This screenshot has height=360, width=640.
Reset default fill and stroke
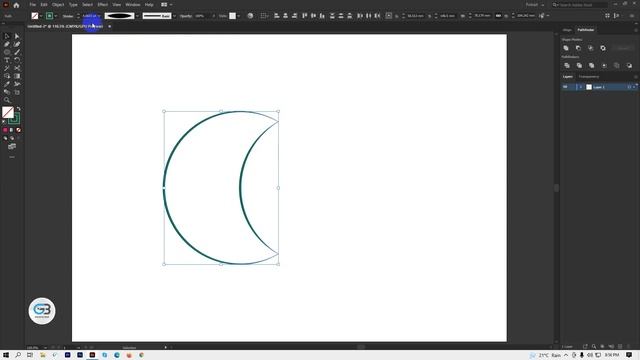4,122
